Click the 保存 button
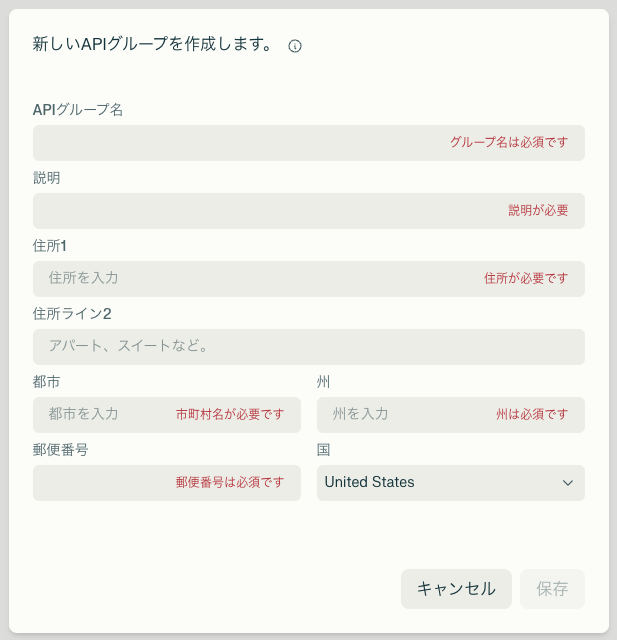 552,589
